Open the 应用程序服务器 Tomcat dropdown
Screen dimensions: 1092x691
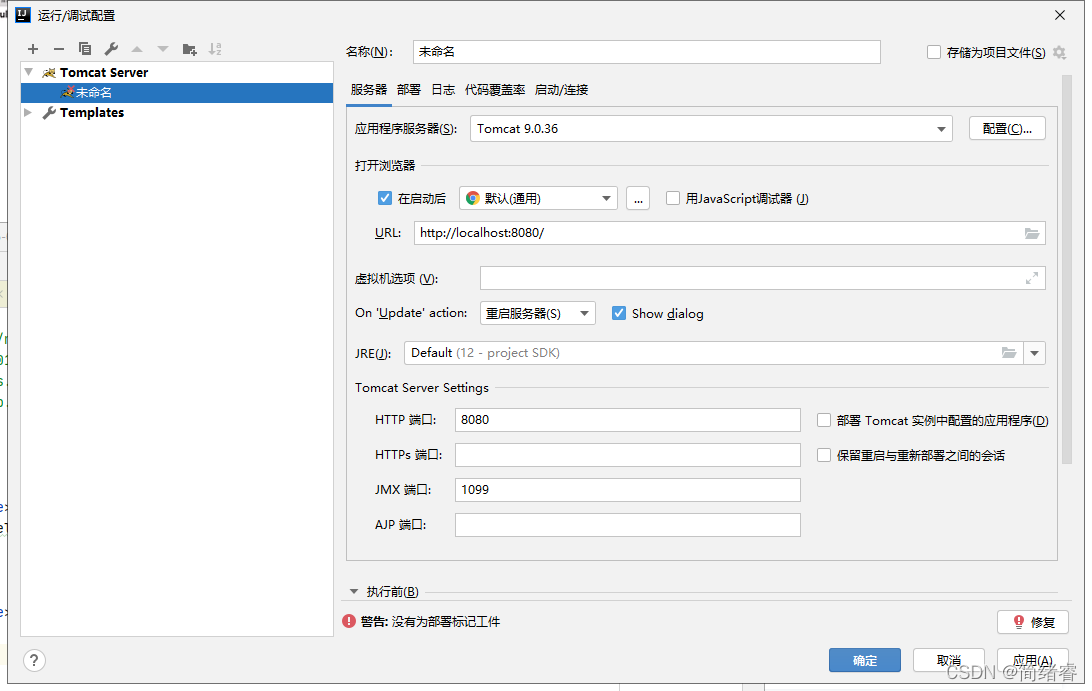click(940, 128)
